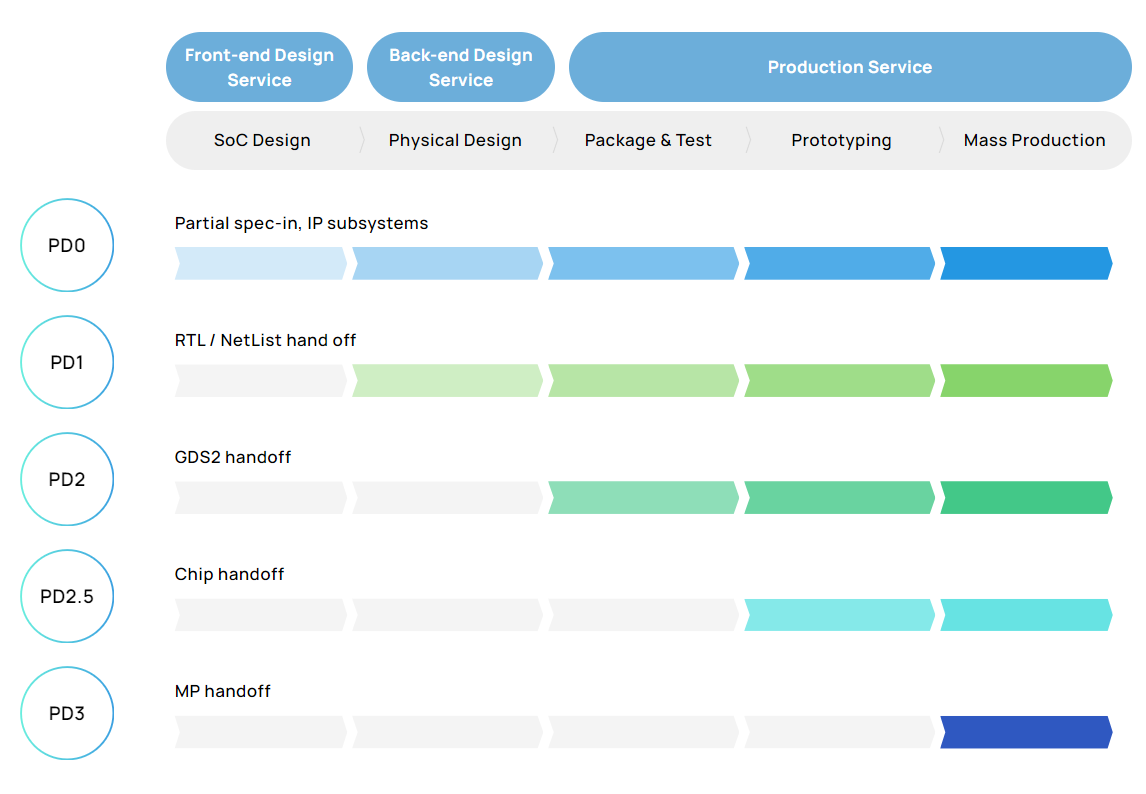The height and width of the screenshot is (794, 1146).
Task: Click the first cyan PD2.5 arrow segment
Action: [x=840, y=615]
